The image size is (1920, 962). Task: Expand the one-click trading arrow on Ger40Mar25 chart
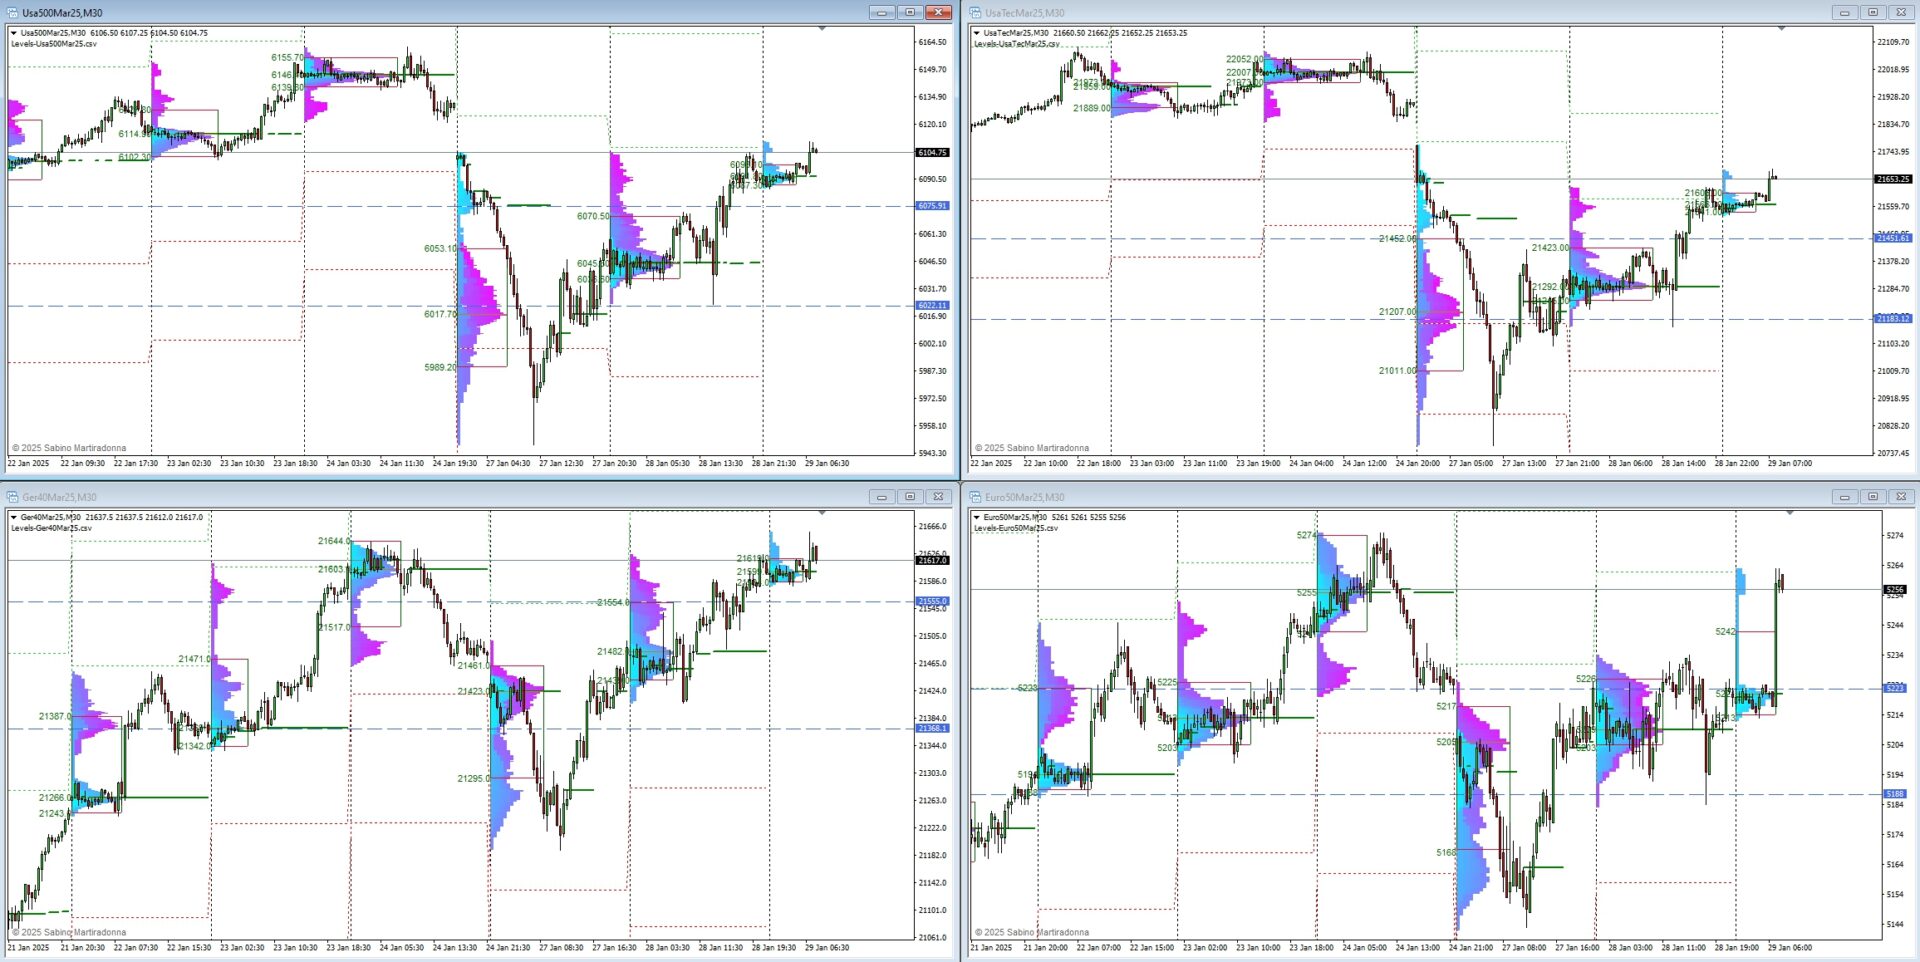[14, 517]
